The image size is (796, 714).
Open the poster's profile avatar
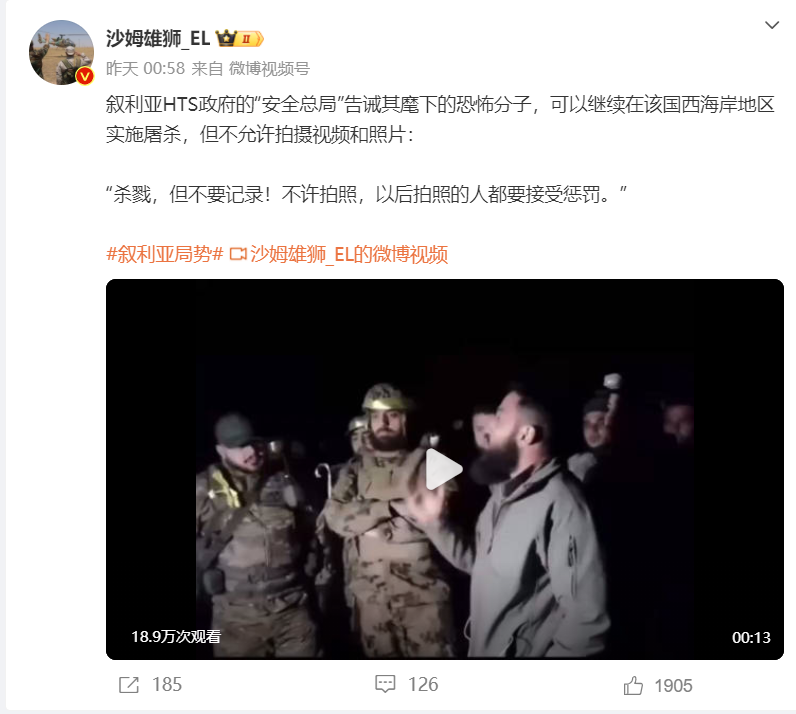click(61, 52)
